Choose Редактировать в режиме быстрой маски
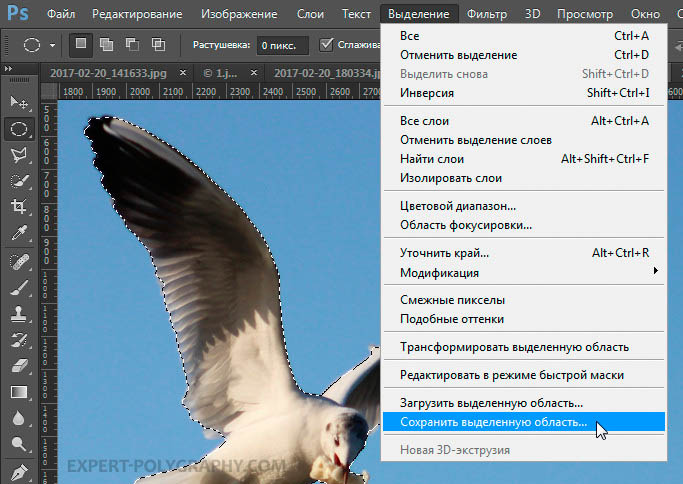 tap(524, 375)
